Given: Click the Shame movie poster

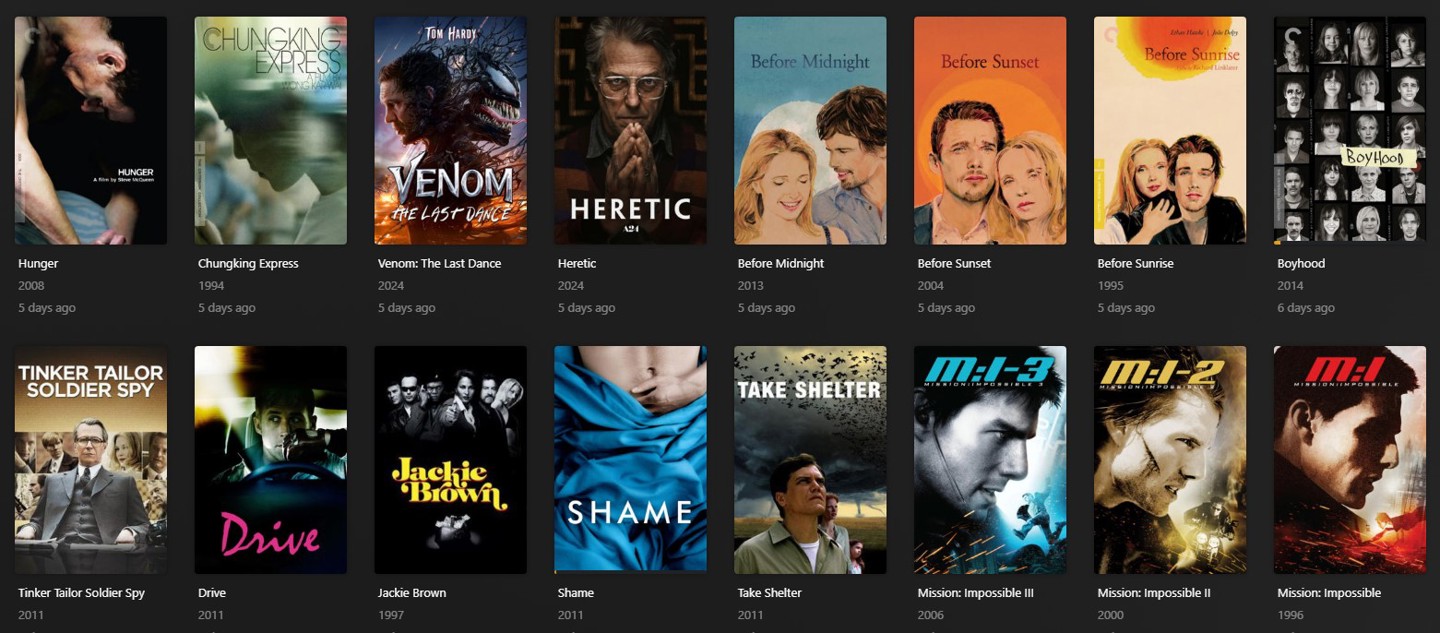Looking at the screenshot, I should click(631, 460).
